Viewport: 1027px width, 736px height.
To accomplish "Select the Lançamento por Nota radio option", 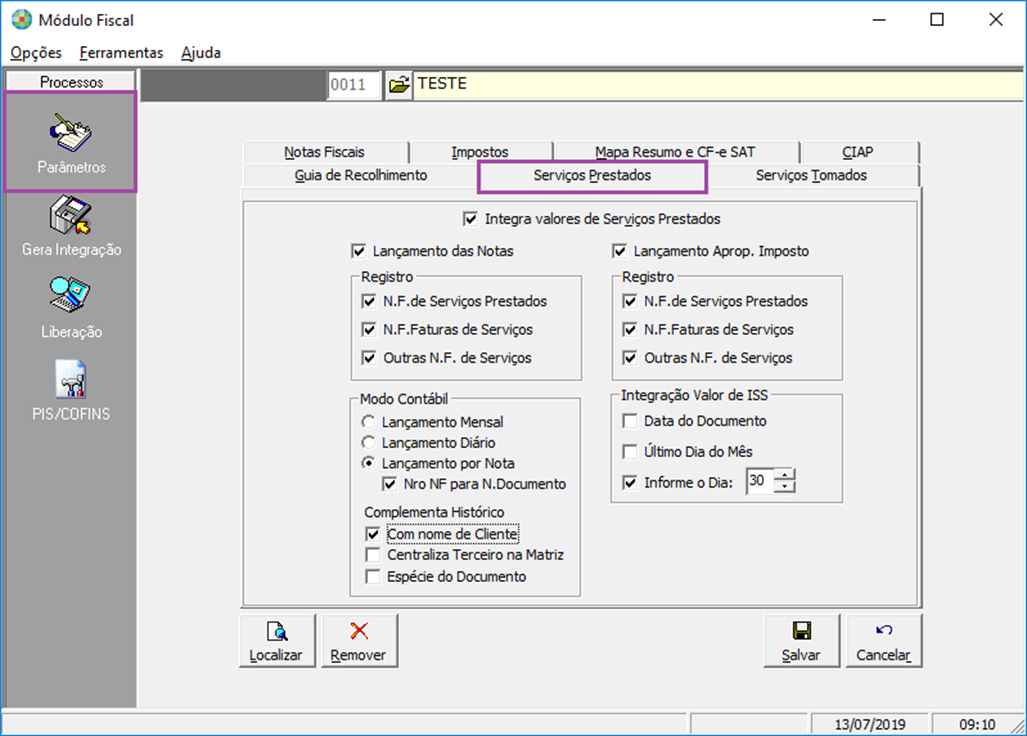I will pos(368,463).
